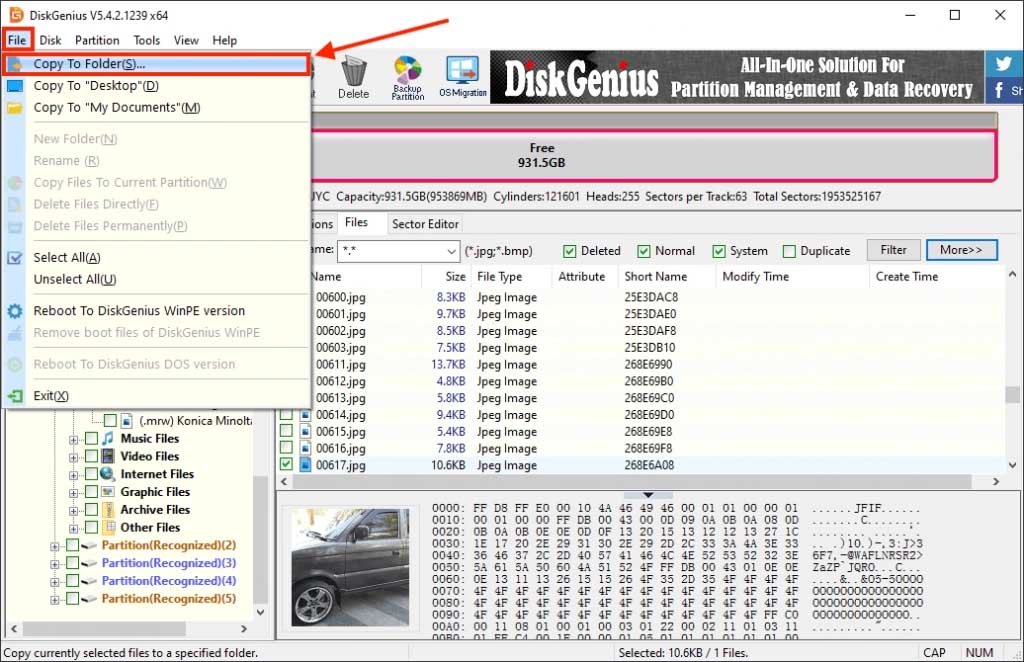
Task: Click the car photo preview thumbnail
Action: [x=350, y=567]
